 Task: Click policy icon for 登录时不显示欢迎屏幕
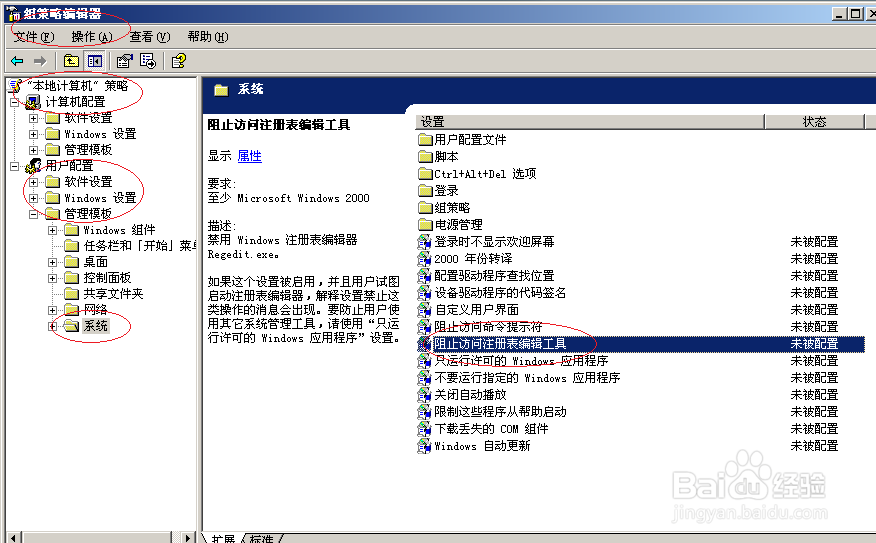coord(425,241)
